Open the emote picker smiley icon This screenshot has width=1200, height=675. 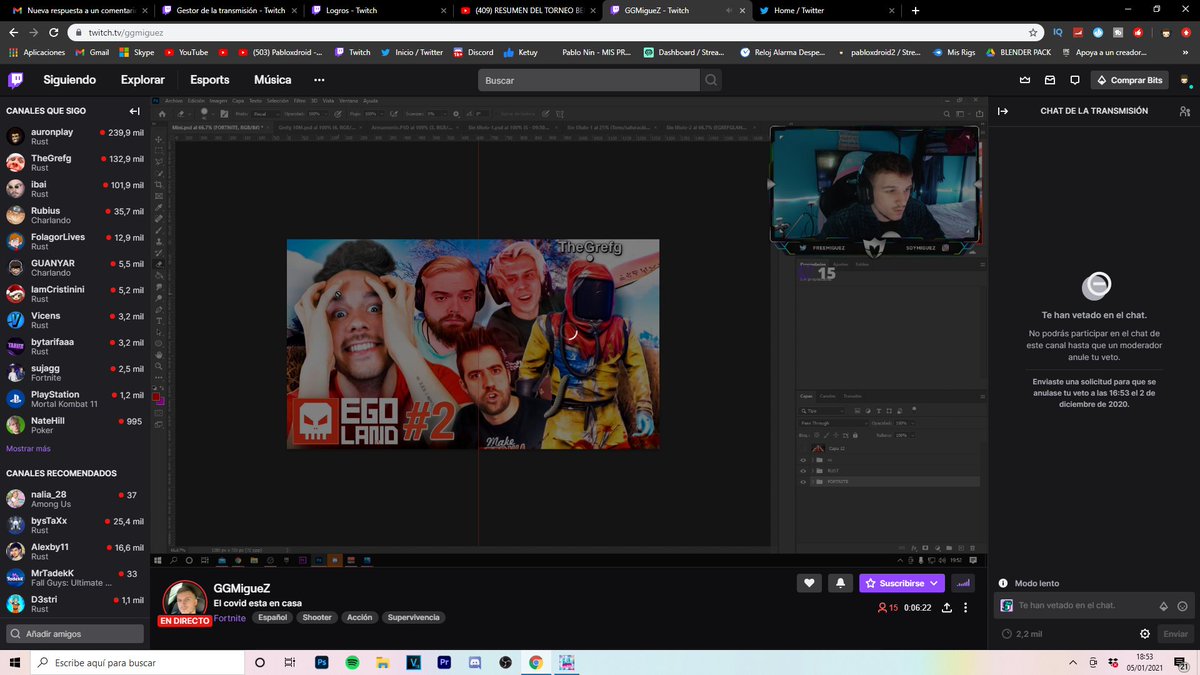pos(1182,606)
